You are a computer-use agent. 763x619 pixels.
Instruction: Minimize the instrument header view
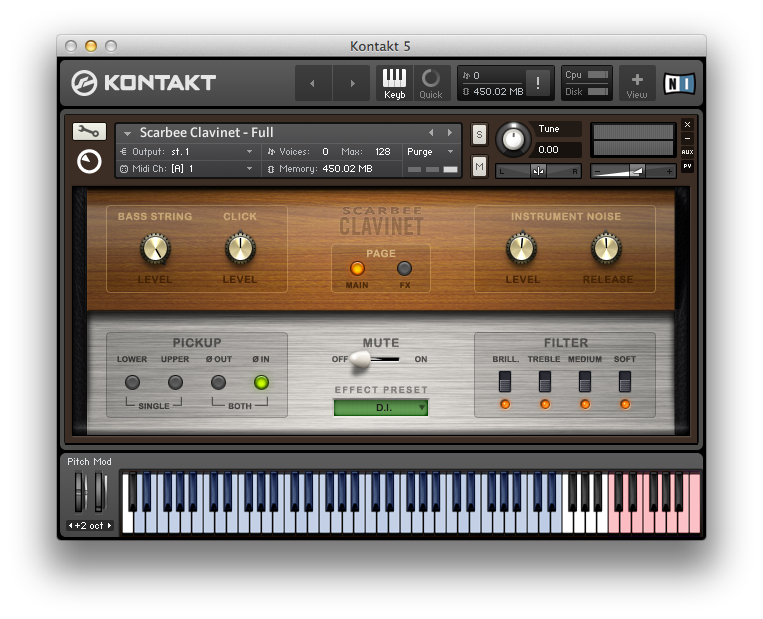coord(688,138)
